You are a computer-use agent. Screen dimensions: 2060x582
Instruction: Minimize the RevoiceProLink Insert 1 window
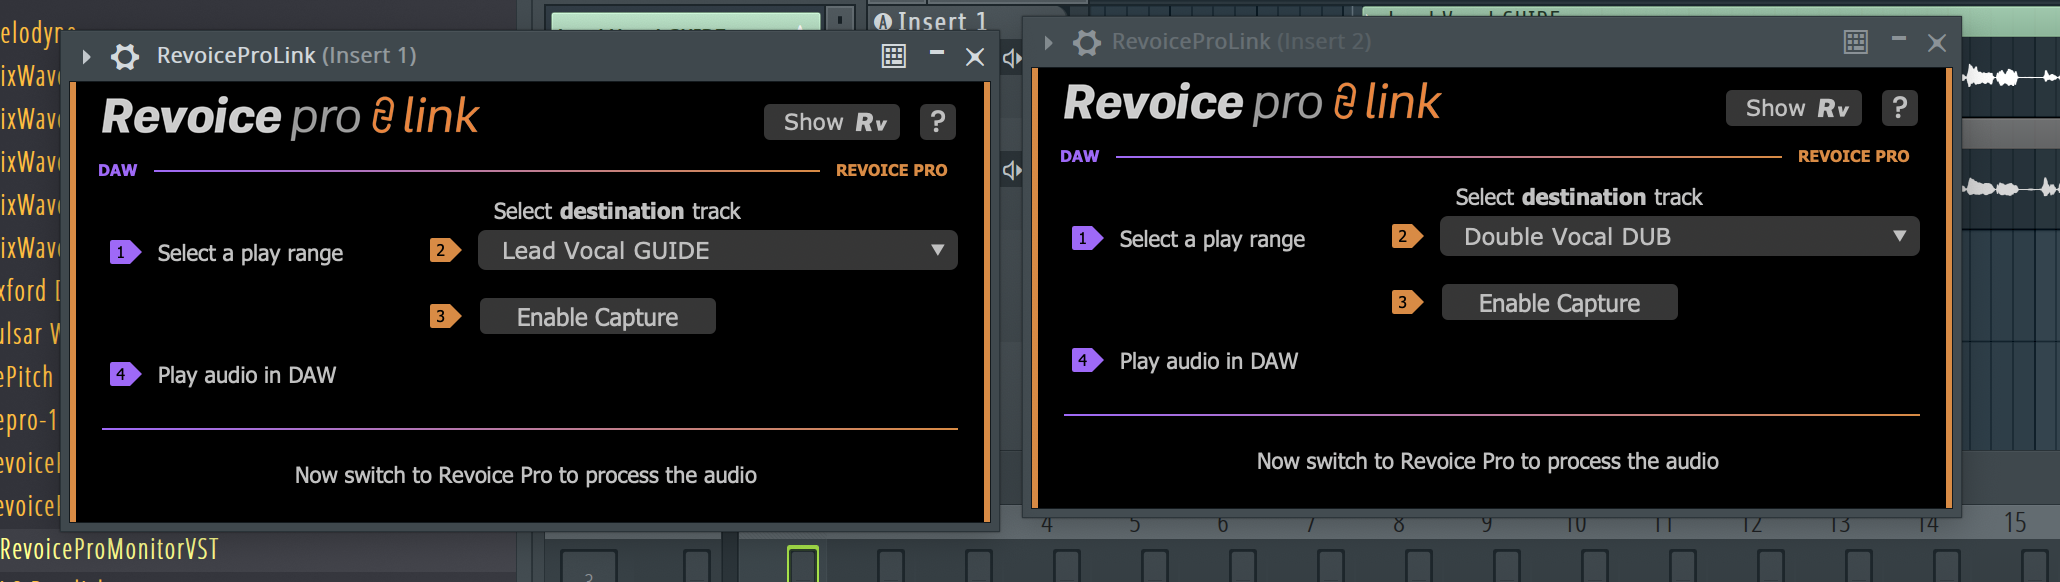pos(937,54)
